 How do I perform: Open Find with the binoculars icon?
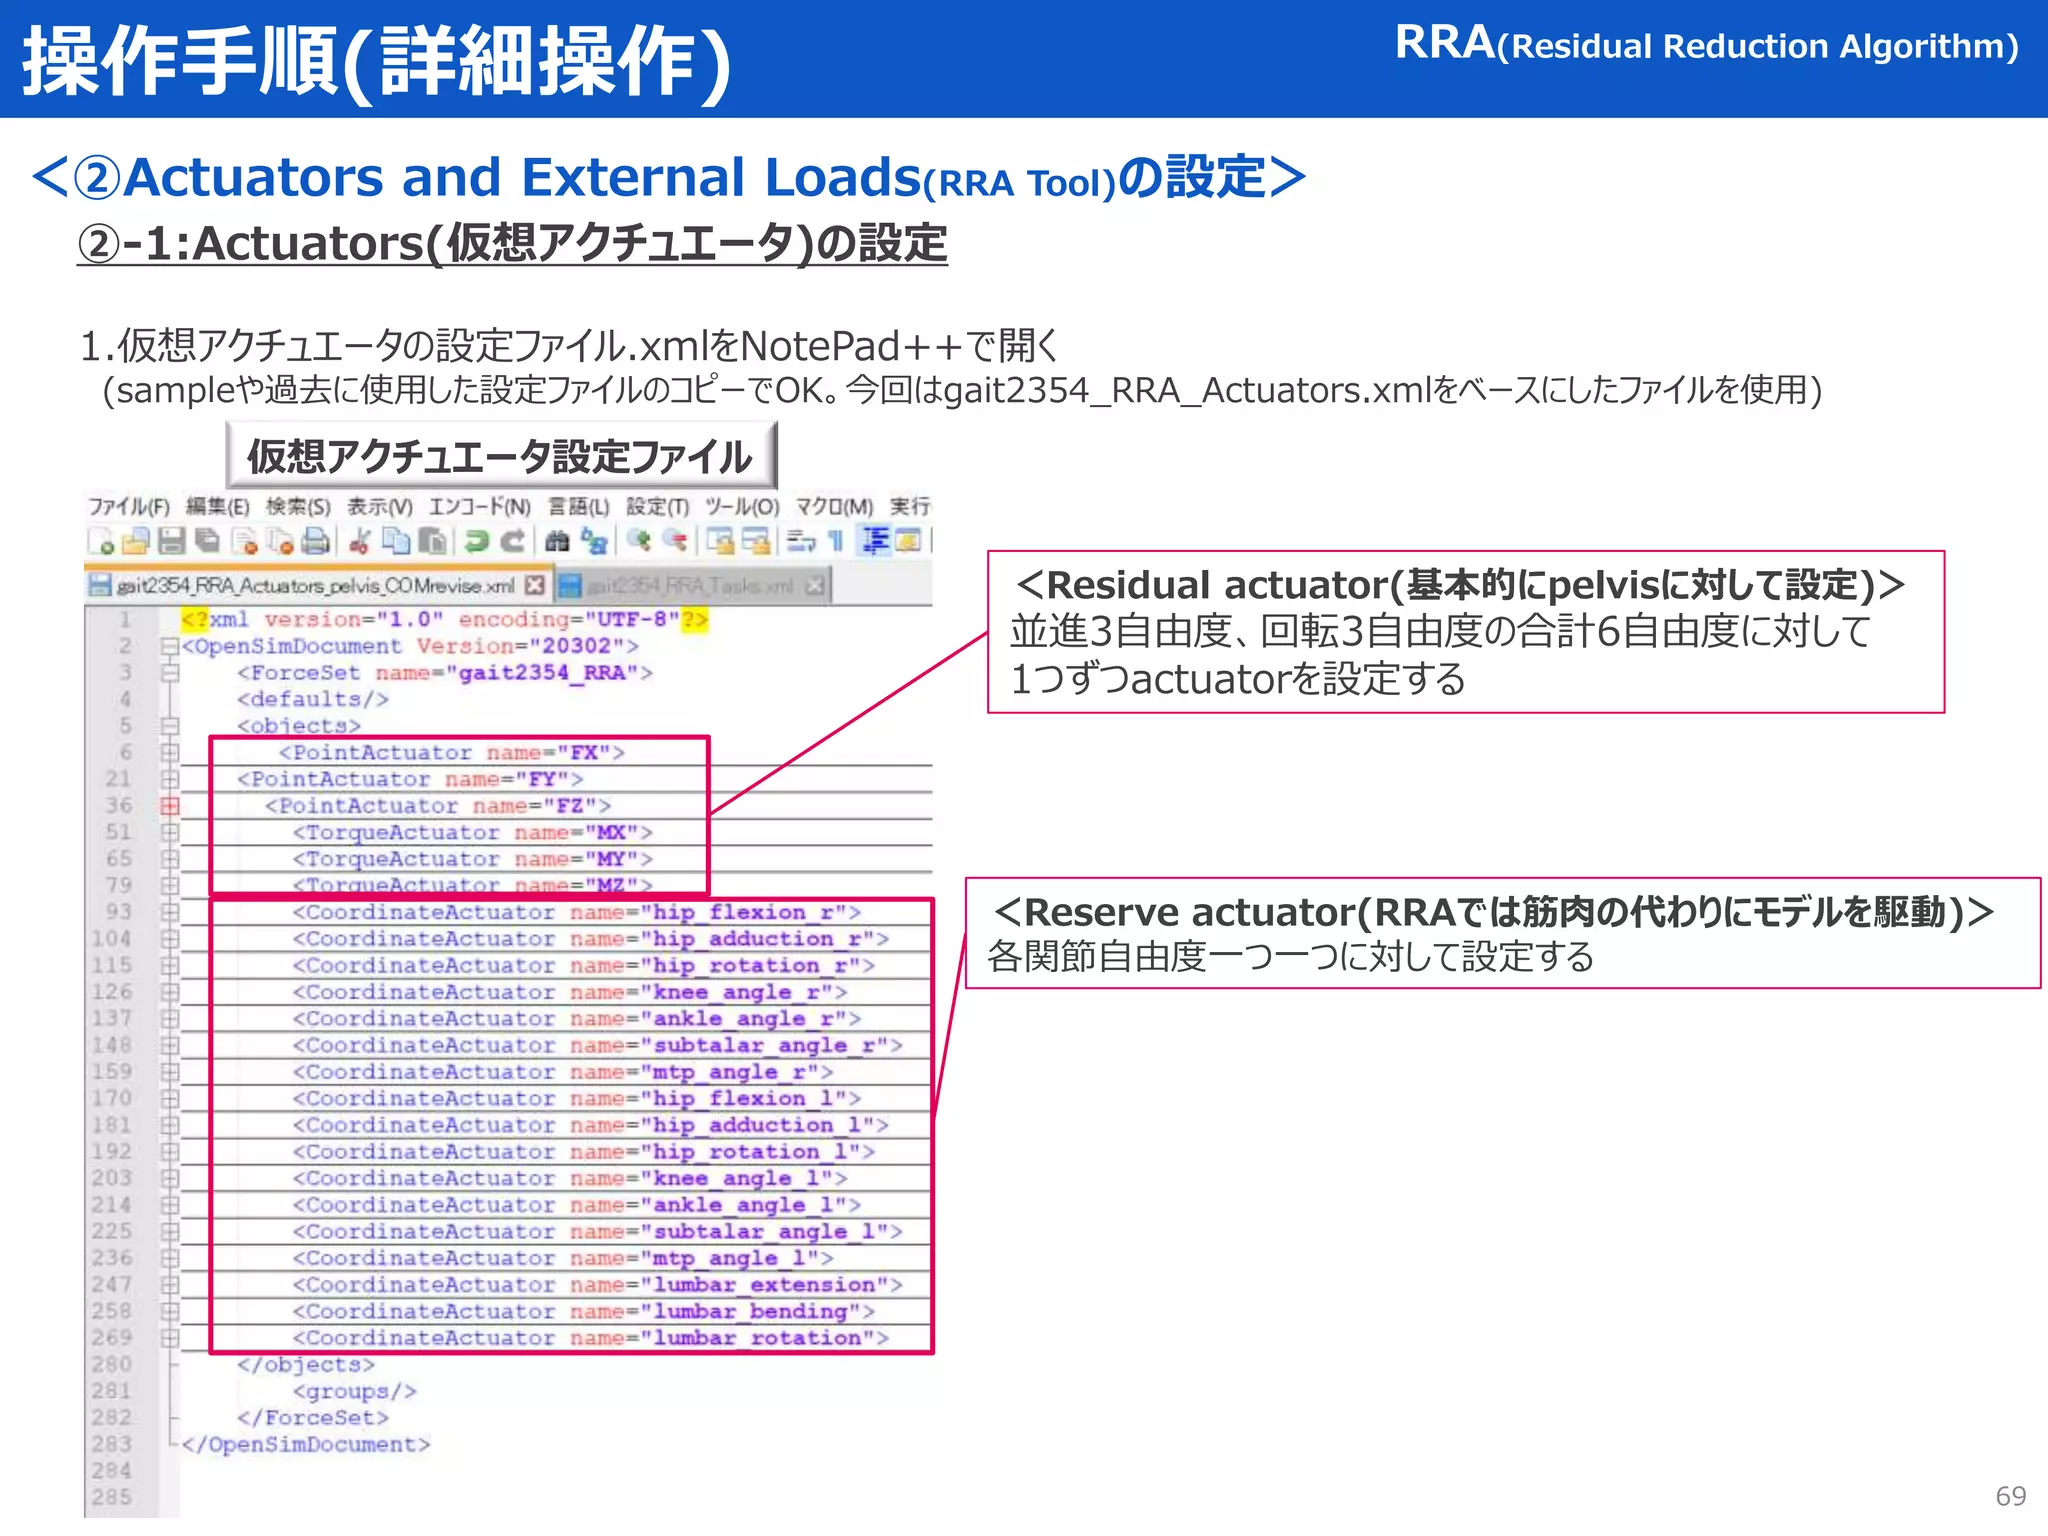point(557,541)
